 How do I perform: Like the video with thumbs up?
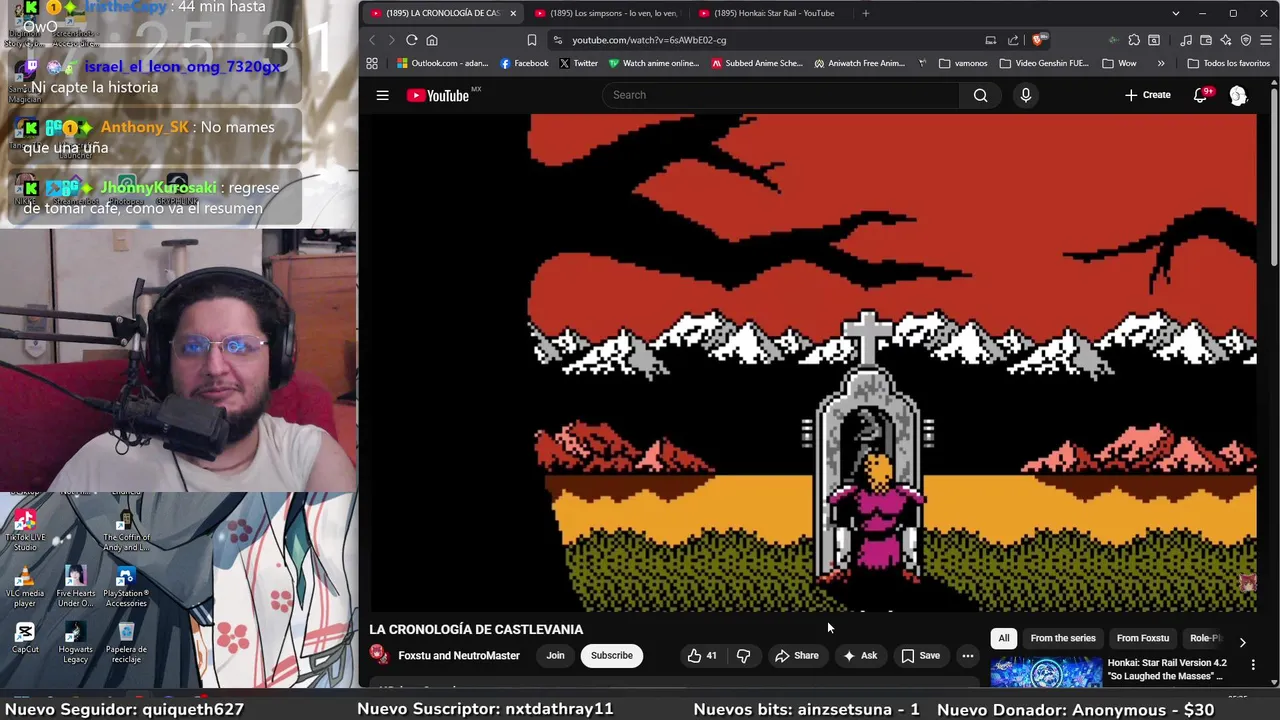coord(702,656)
